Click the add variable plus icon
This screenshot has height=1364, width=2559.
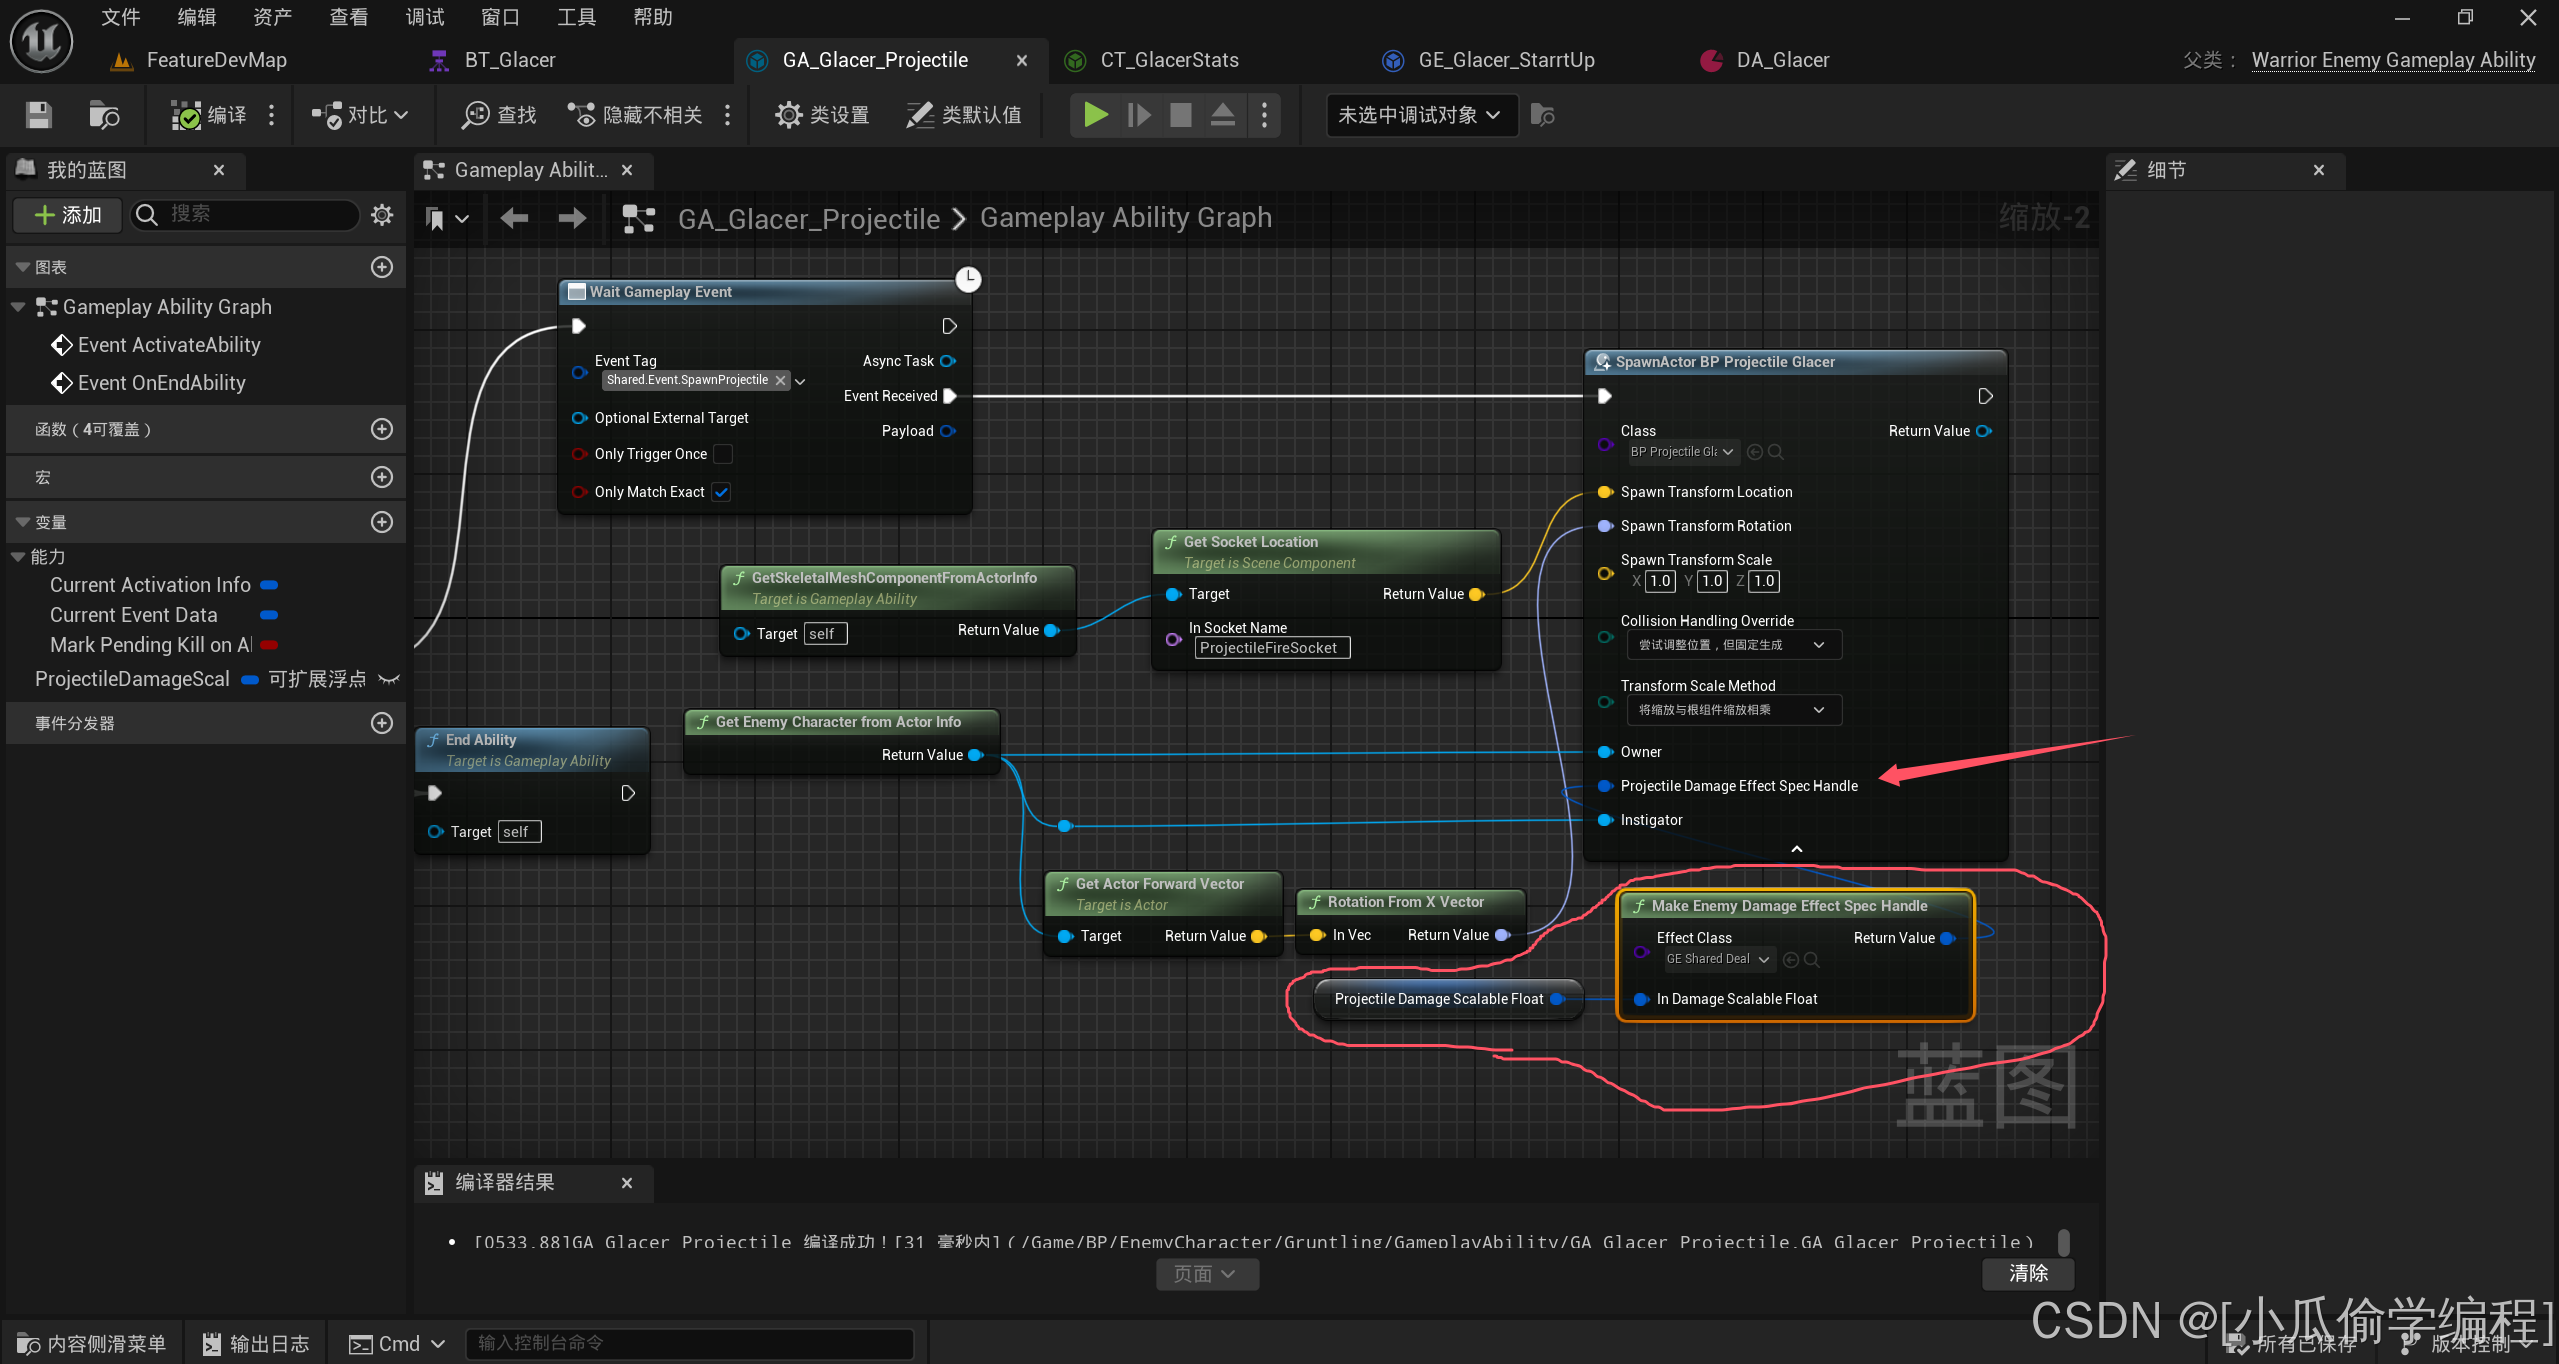(x=381, y=522)
